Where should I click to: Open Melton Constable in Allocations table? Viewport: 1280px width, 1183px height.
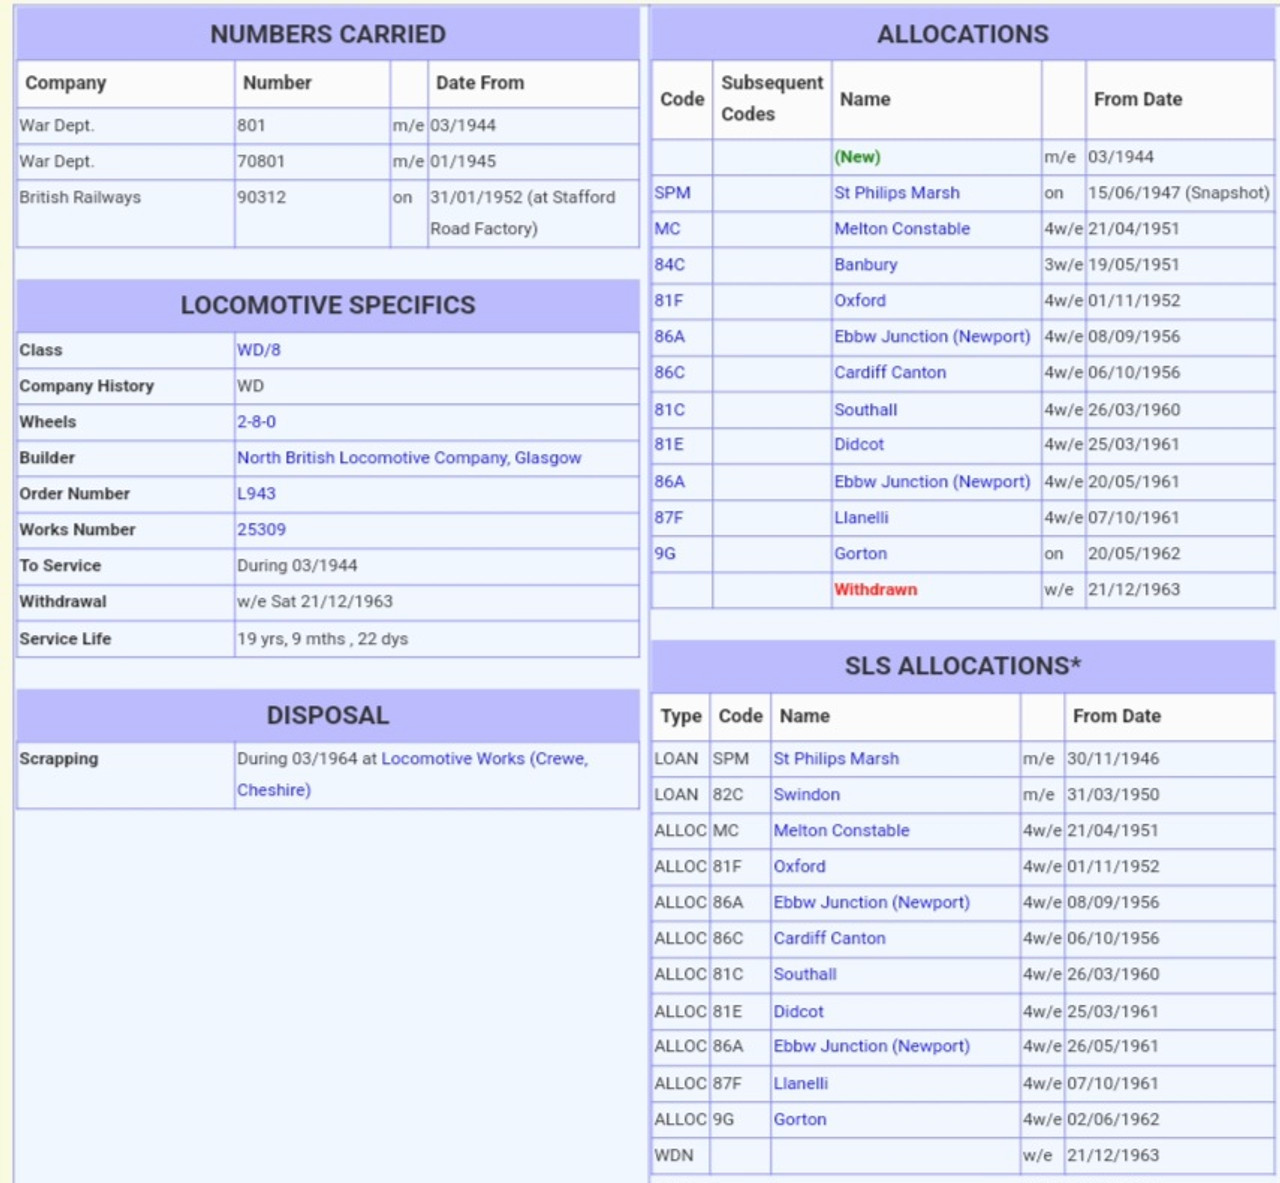902,229
